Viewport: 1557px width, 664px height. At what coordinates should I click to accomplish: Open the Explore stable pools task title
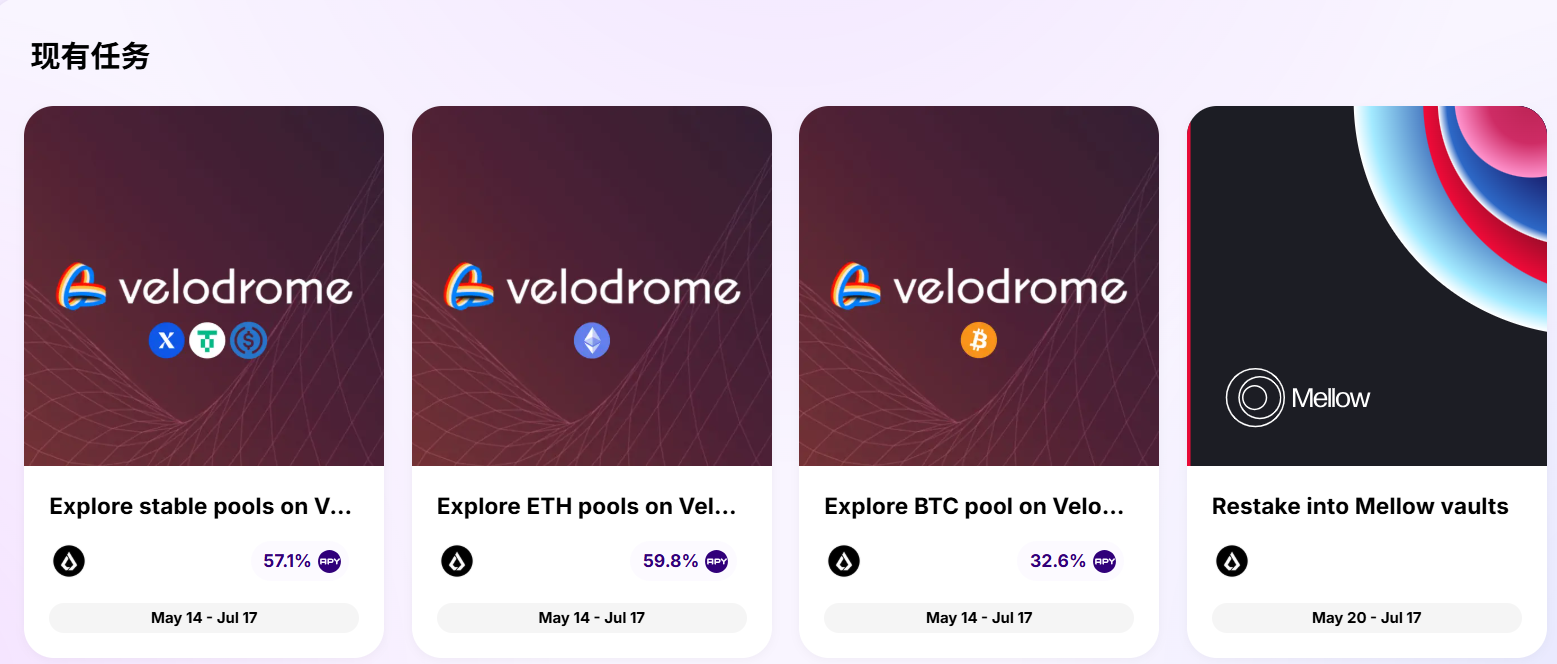coord(201,507)
